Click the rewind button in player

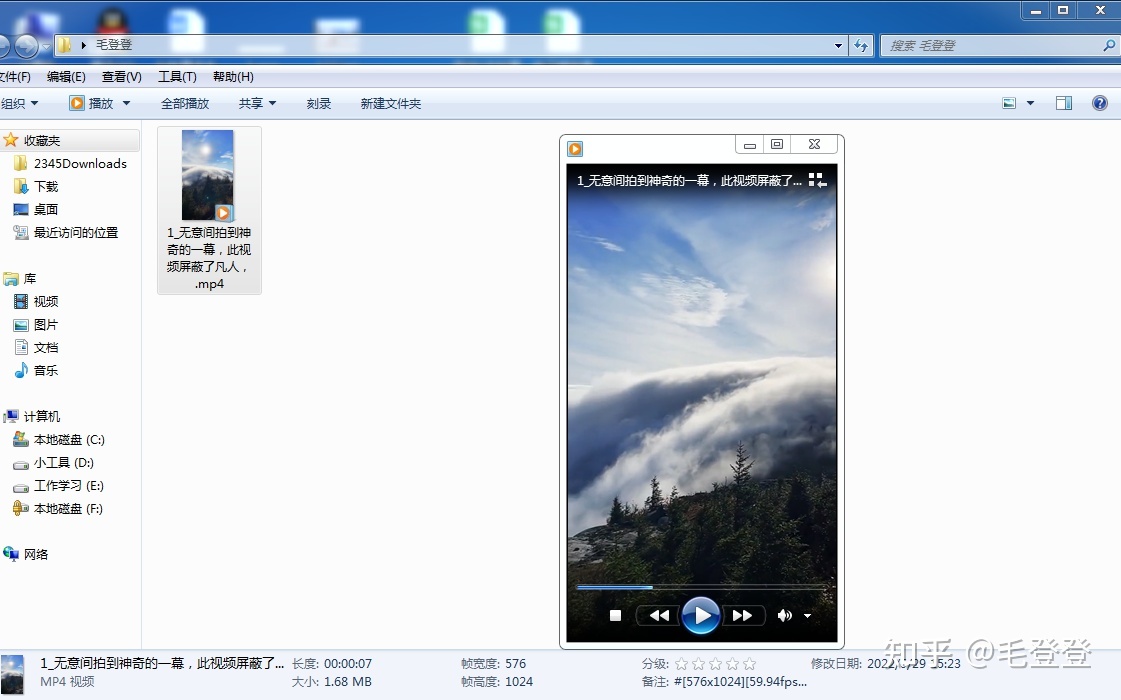(x=659, y=616)
